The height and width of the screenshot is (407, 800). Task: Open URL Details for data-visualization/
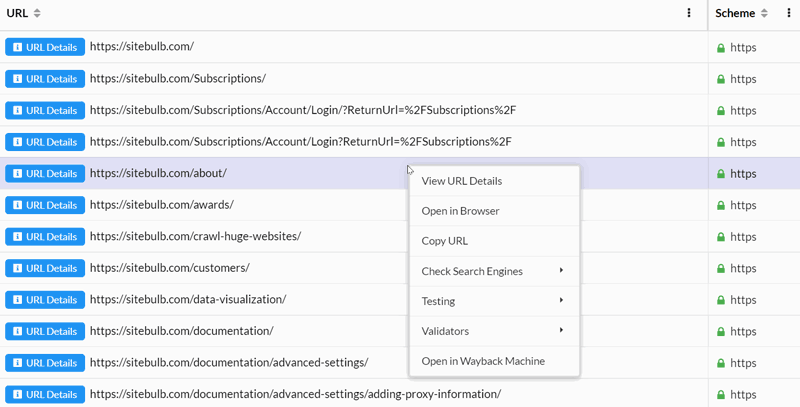tap(45, 300)
